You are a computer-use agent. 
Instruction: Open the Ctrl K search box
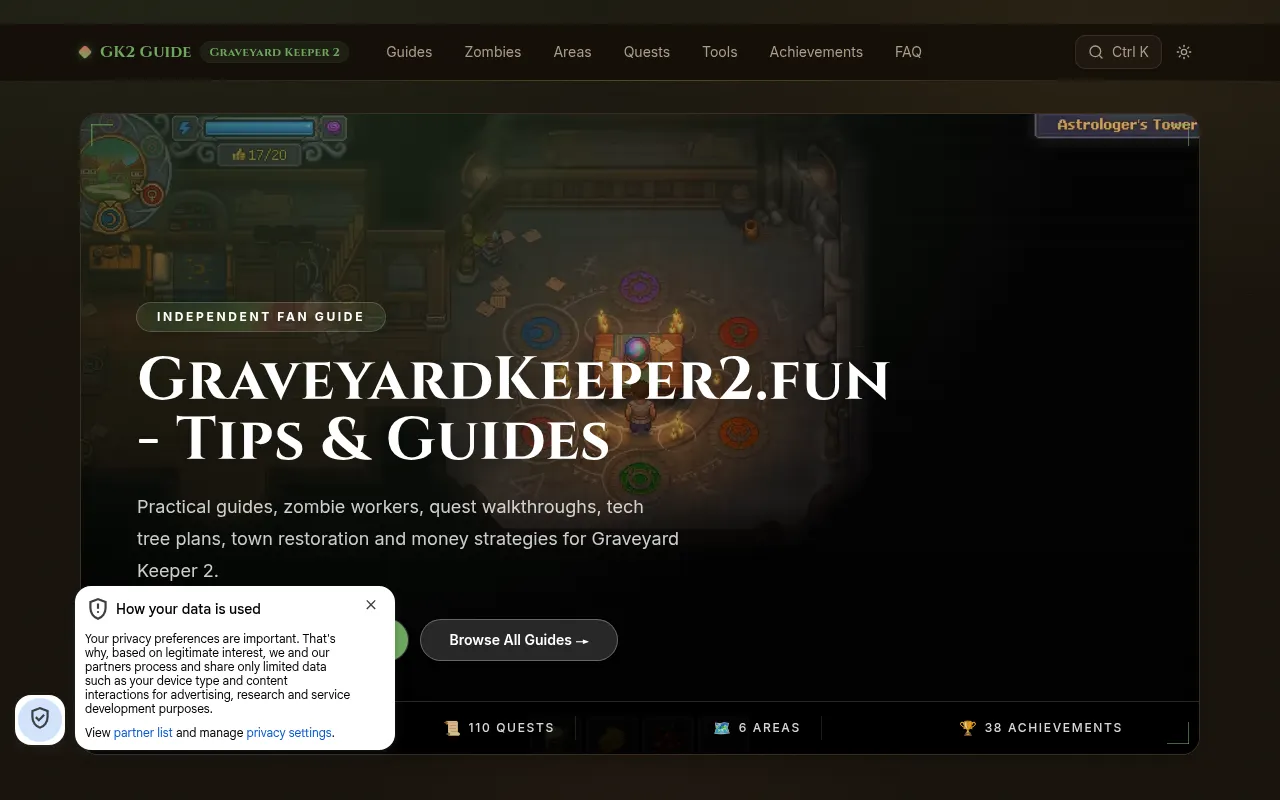[x=1118, y=52]
